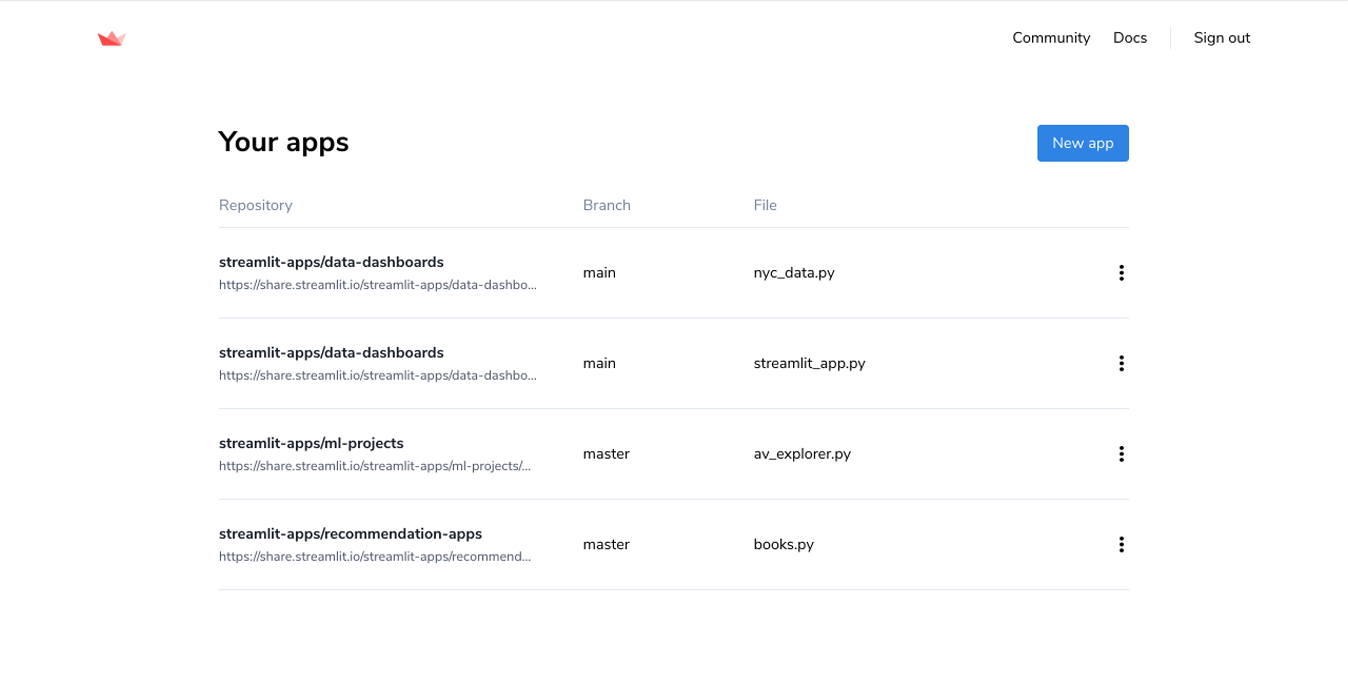Show more options for books.py app
Viewport: 1348px width, 688px height.
coord(1121,544)
